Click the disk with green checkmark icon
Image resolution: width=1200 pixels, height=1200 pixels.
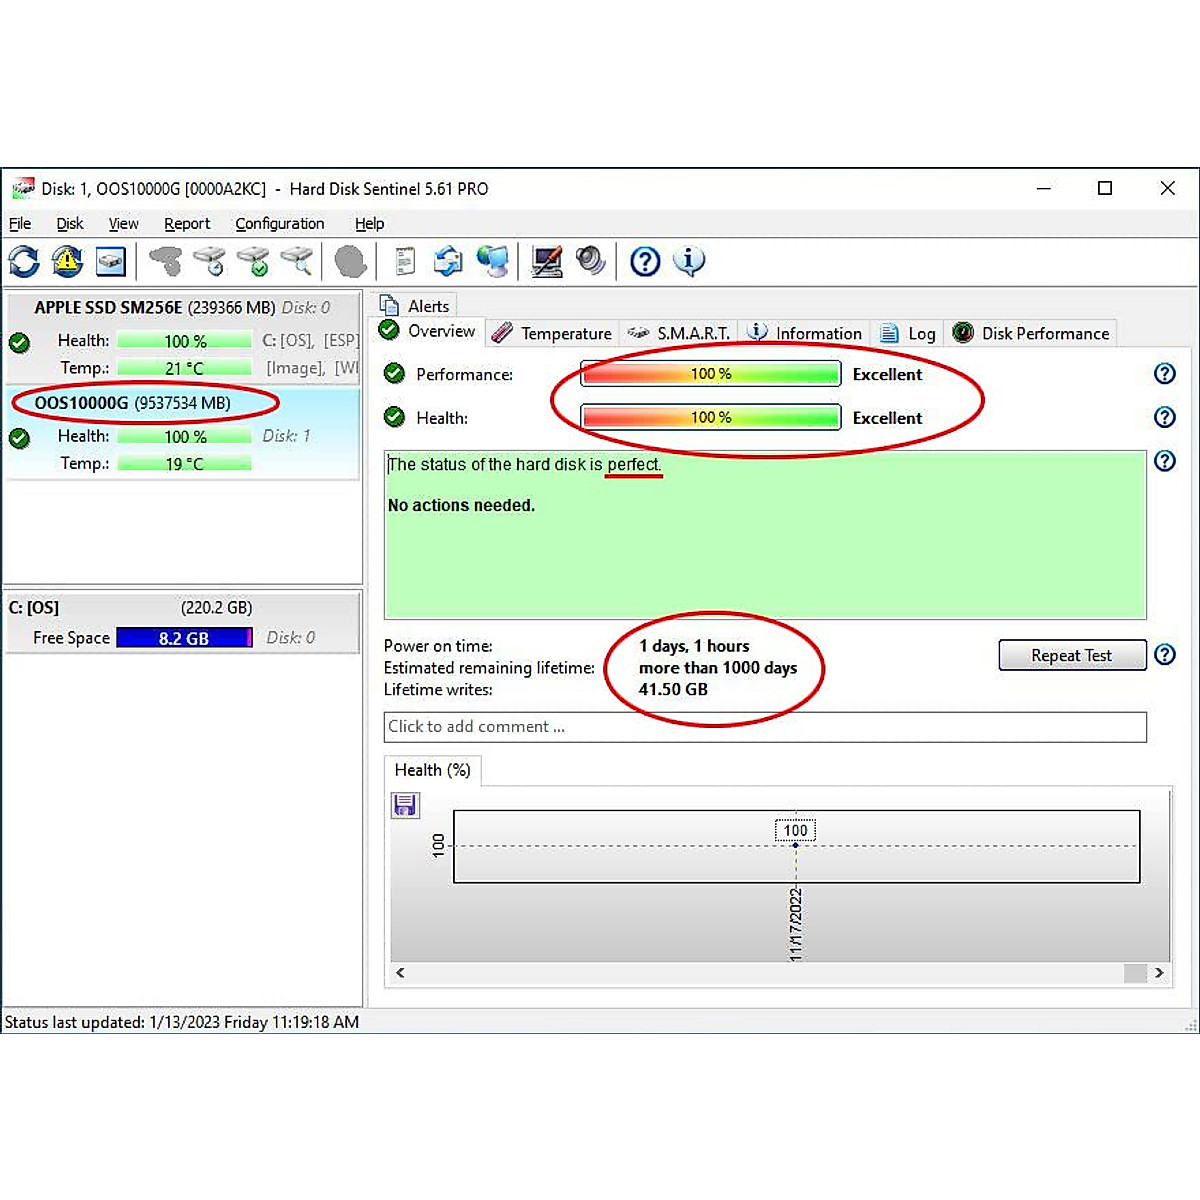point(254,262)
